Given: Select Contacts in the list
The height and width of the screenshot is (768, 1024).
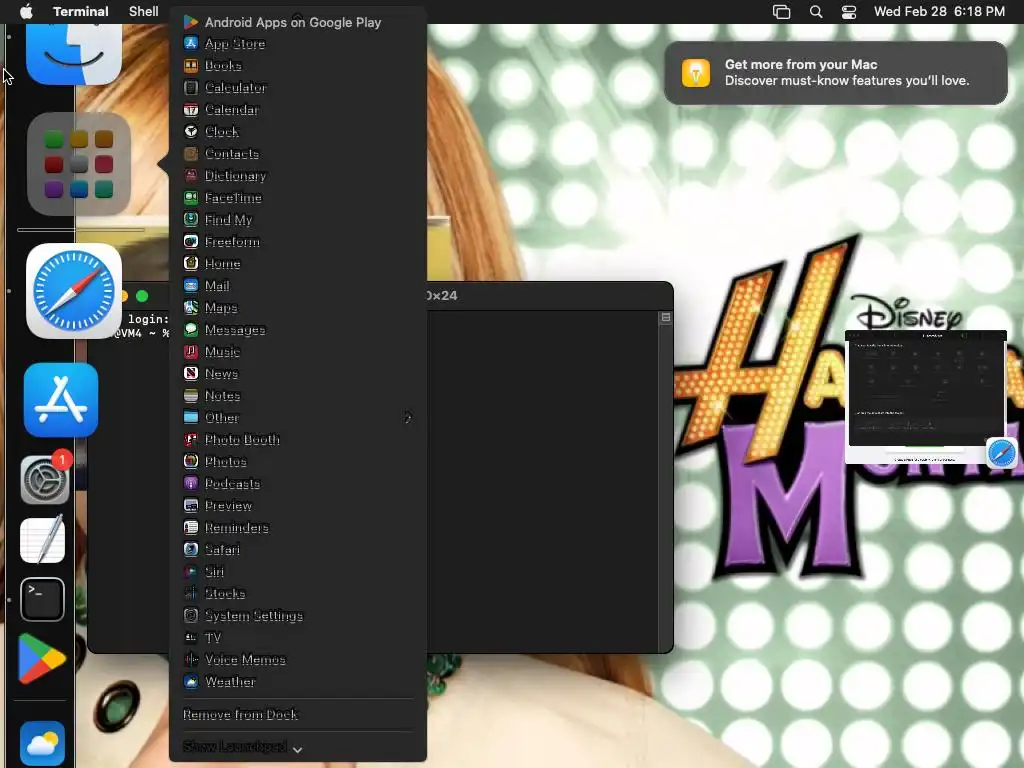Looking at the screenshot, I should click(298, 153).
